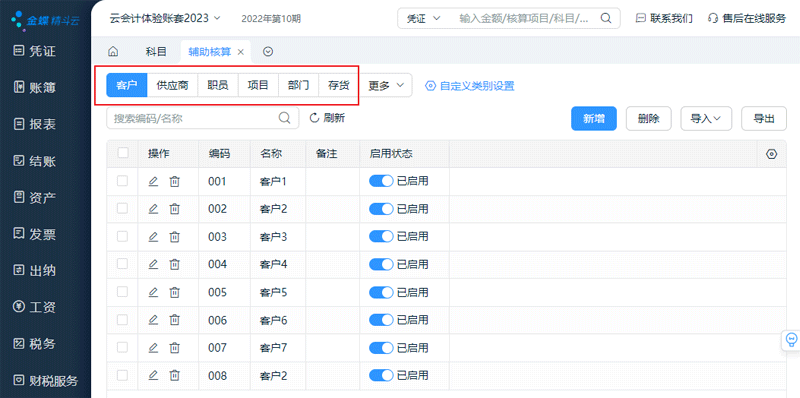Open 凭证 in the sidebar
This screenshot has width=800, height=398.
pos(35,51)
